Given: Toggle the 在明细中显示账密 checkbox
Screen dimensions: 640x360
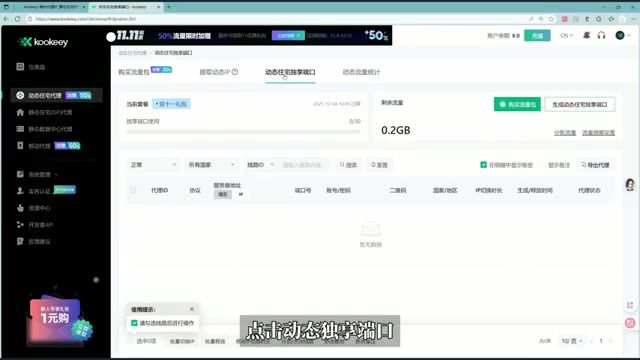Looking at the screenshot, I should click(484, 165).
